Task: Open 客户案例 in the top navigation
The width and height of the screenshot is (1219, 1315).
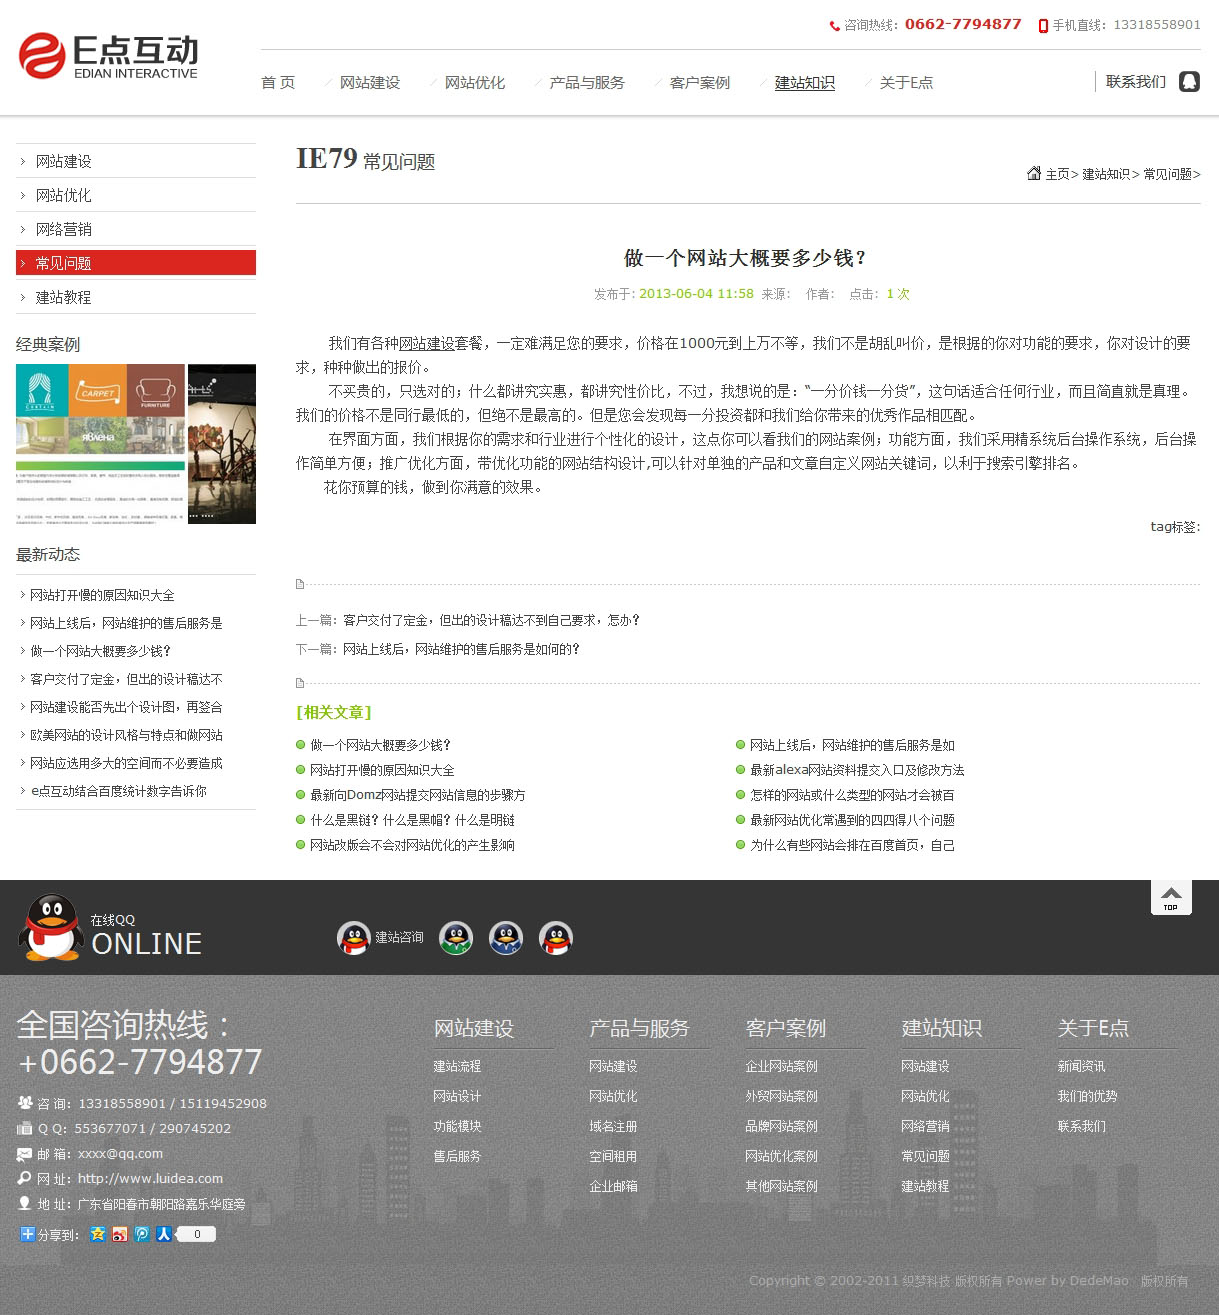Action: [699, 83]
